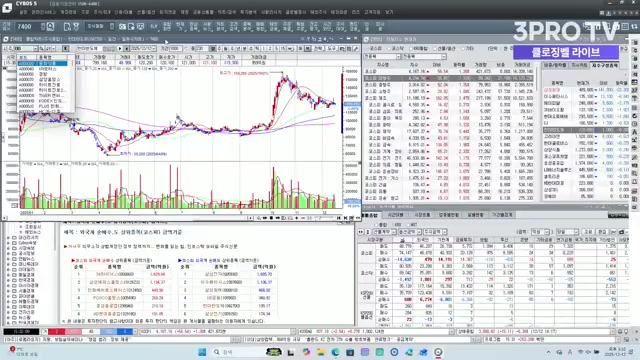The image size is (640, 360).
Task: Open Windows Start menu
Action: click(x=202, y=352)
